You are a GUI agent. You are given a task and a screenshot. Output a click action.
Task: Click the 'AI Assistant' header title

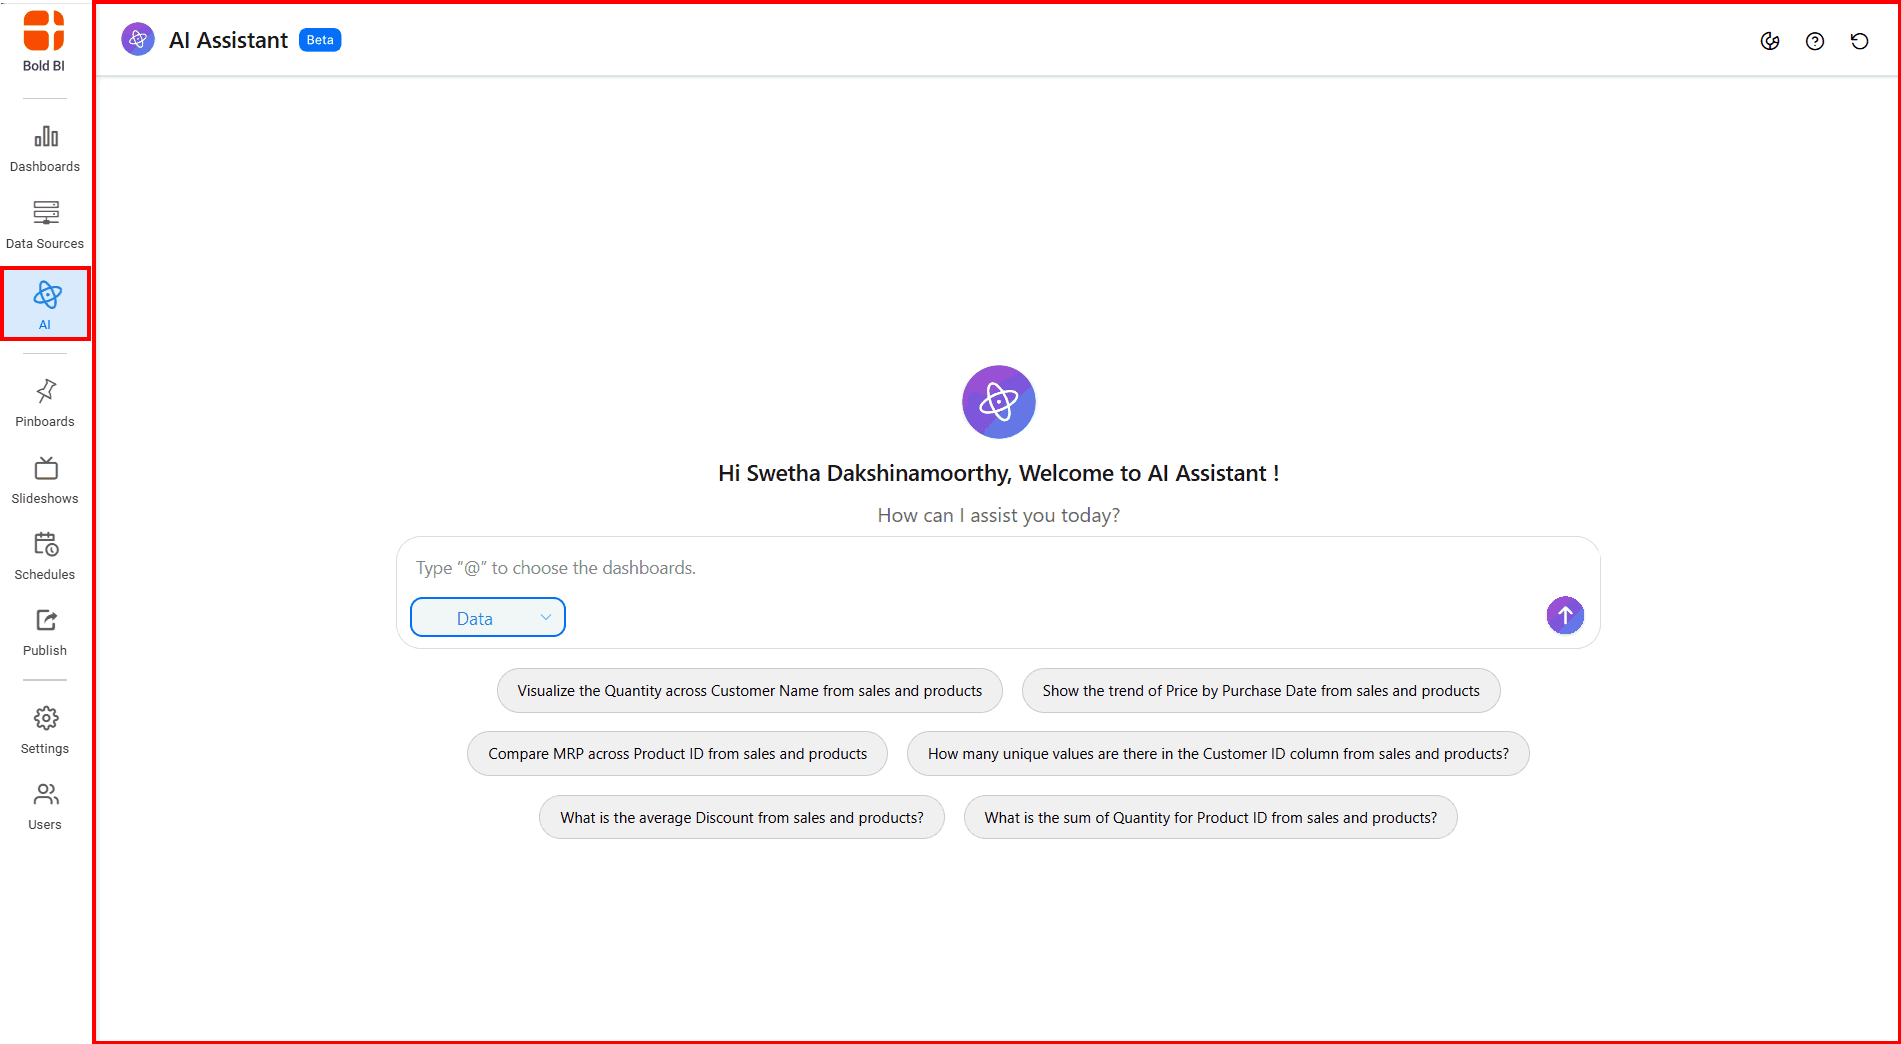pos(228,40)
